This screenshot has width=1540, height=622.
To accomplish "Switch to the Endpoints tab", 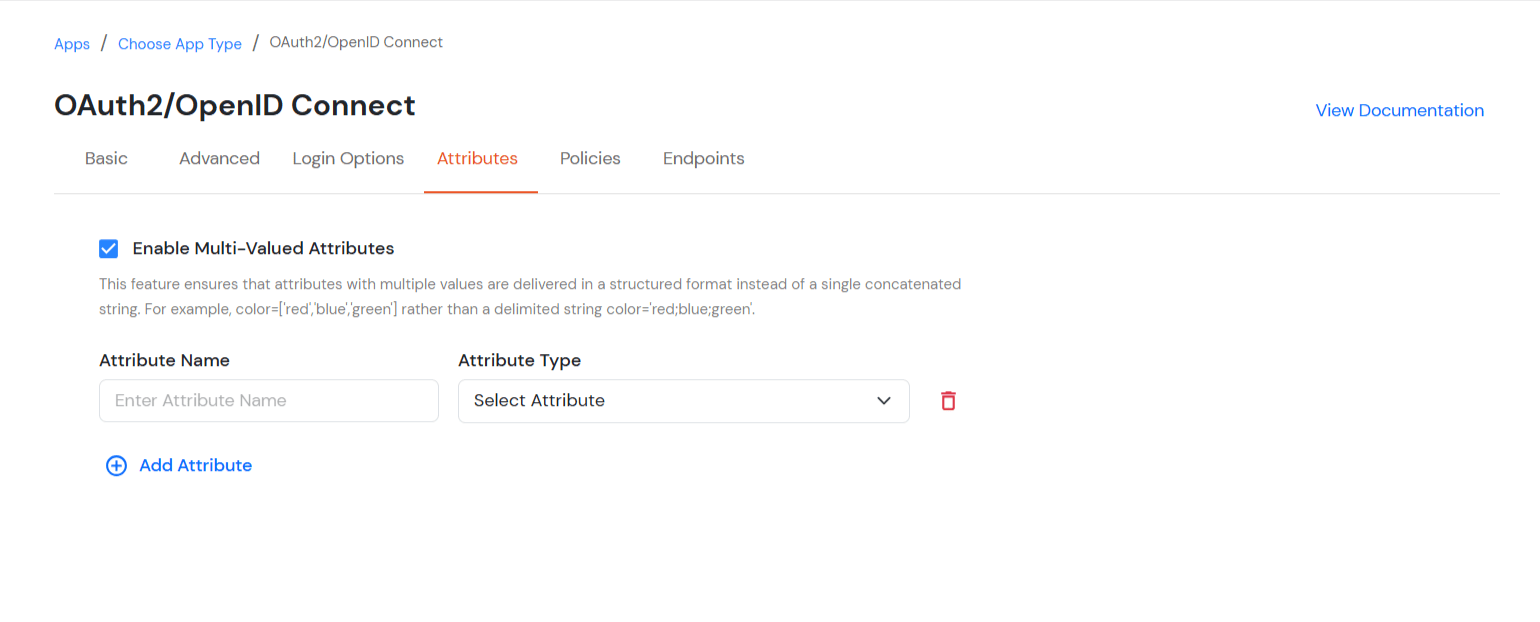I will pyautogui.click(x=703, y=158).
